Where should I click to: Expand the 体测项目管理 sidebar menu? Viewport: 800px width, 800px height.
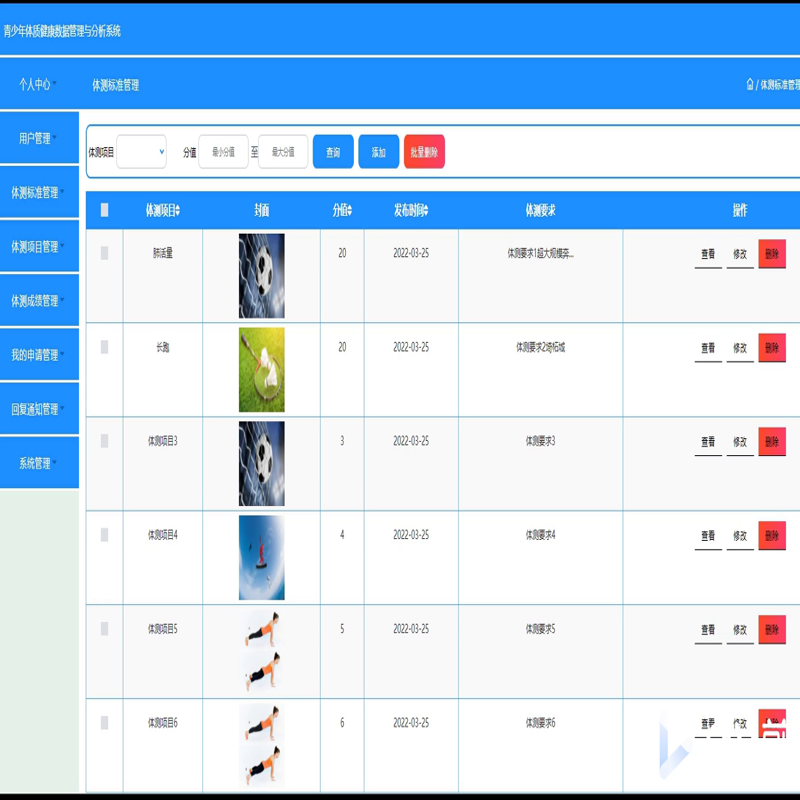[39, 246]
